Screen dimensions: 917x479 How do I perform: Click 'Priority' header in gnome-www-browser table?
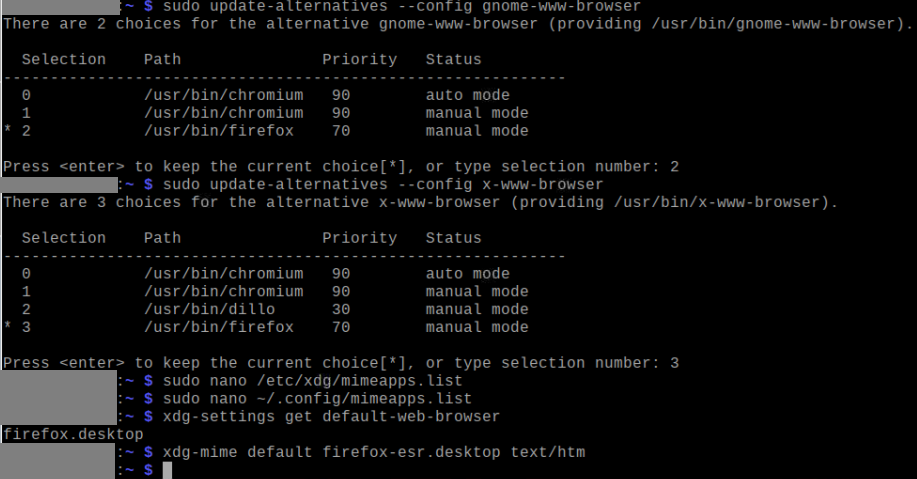tap(359, 60)
